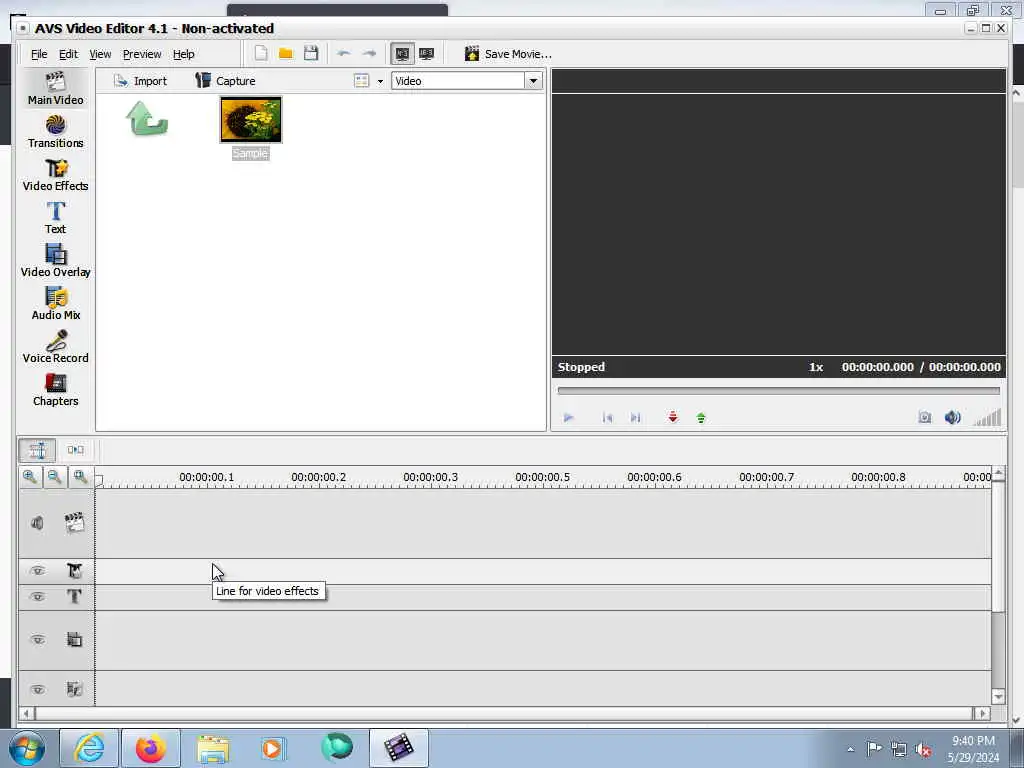
Task: Click Save Movie button
Action: [x=507, y=54]
